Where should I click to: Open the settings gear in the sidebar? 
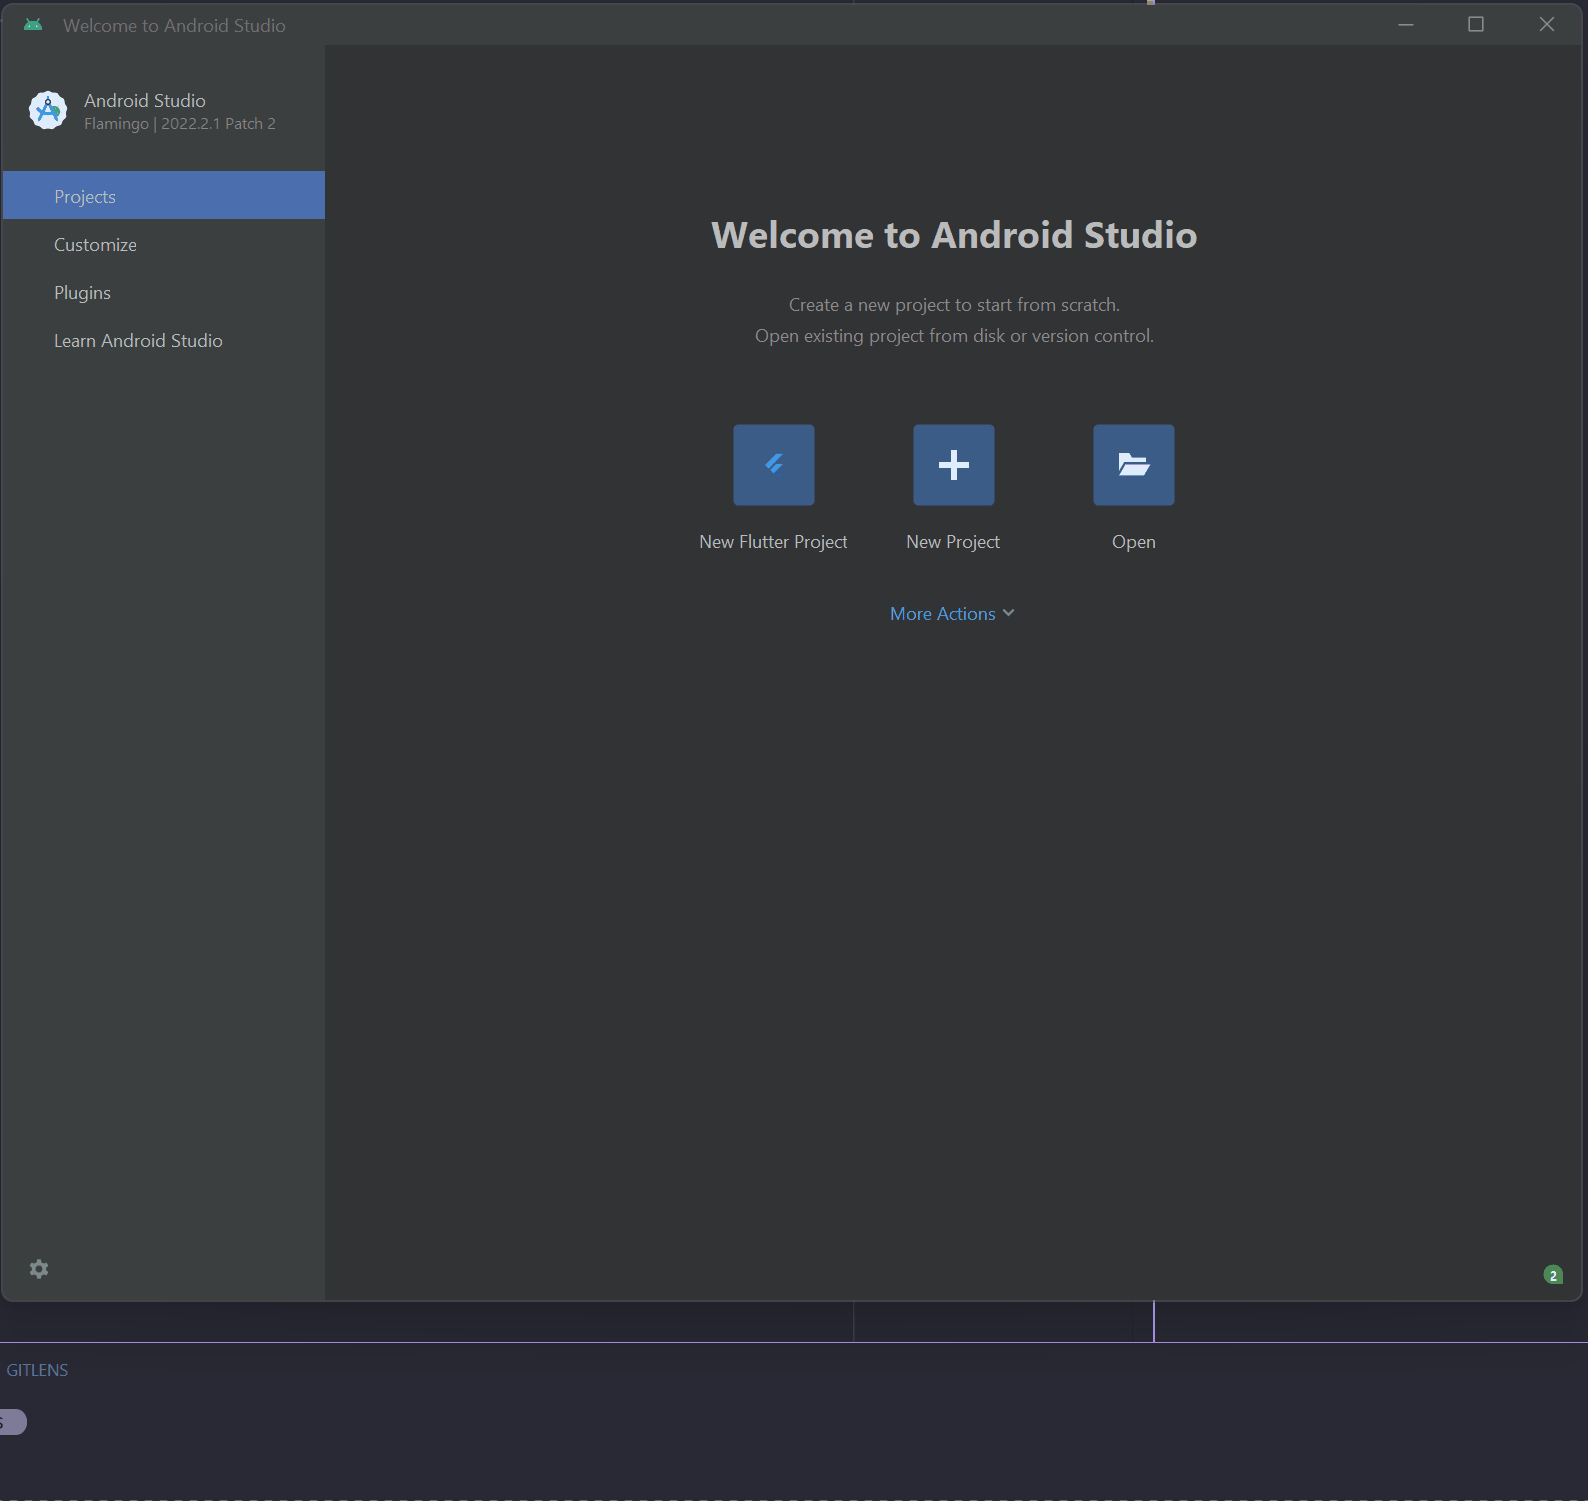(x=39, y=1269)
